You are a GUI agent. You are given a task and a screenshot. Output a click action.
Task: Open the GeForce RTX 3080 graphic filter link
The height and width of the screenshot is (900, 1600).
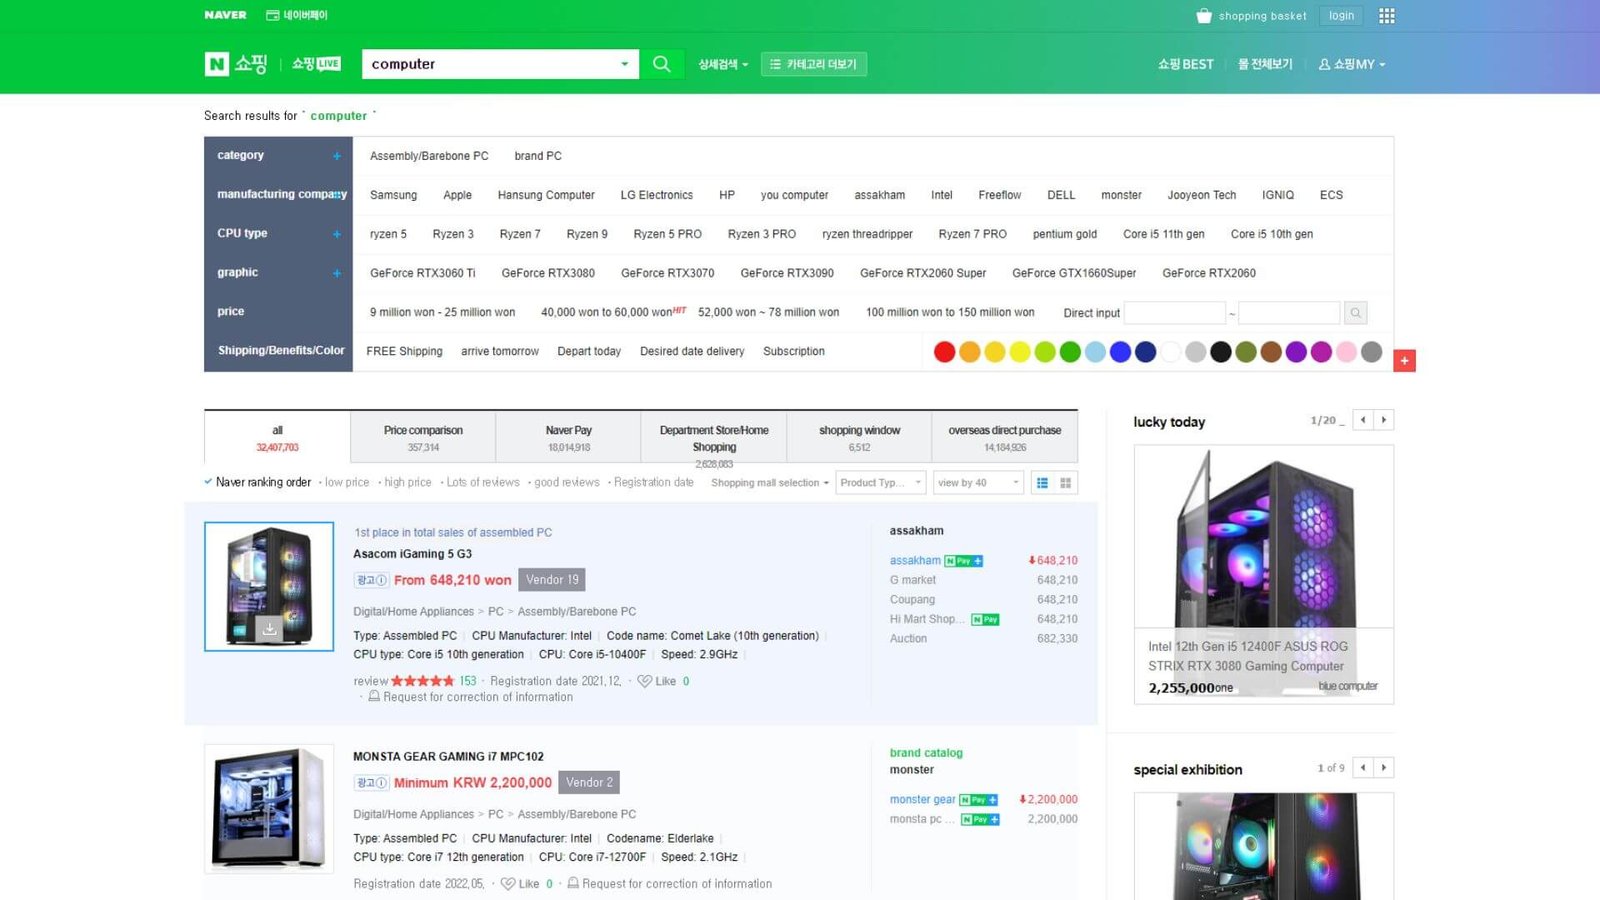548,272
